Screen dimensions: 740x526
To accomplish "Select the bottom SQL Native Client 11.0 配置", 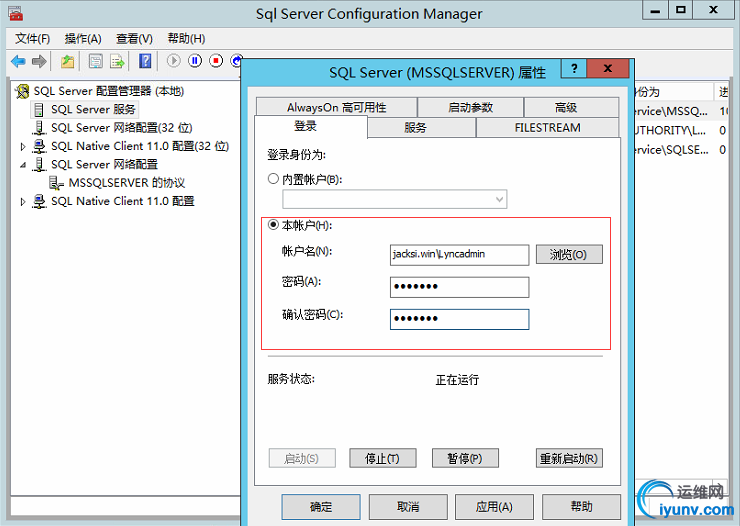I will [x=123, y=201].
